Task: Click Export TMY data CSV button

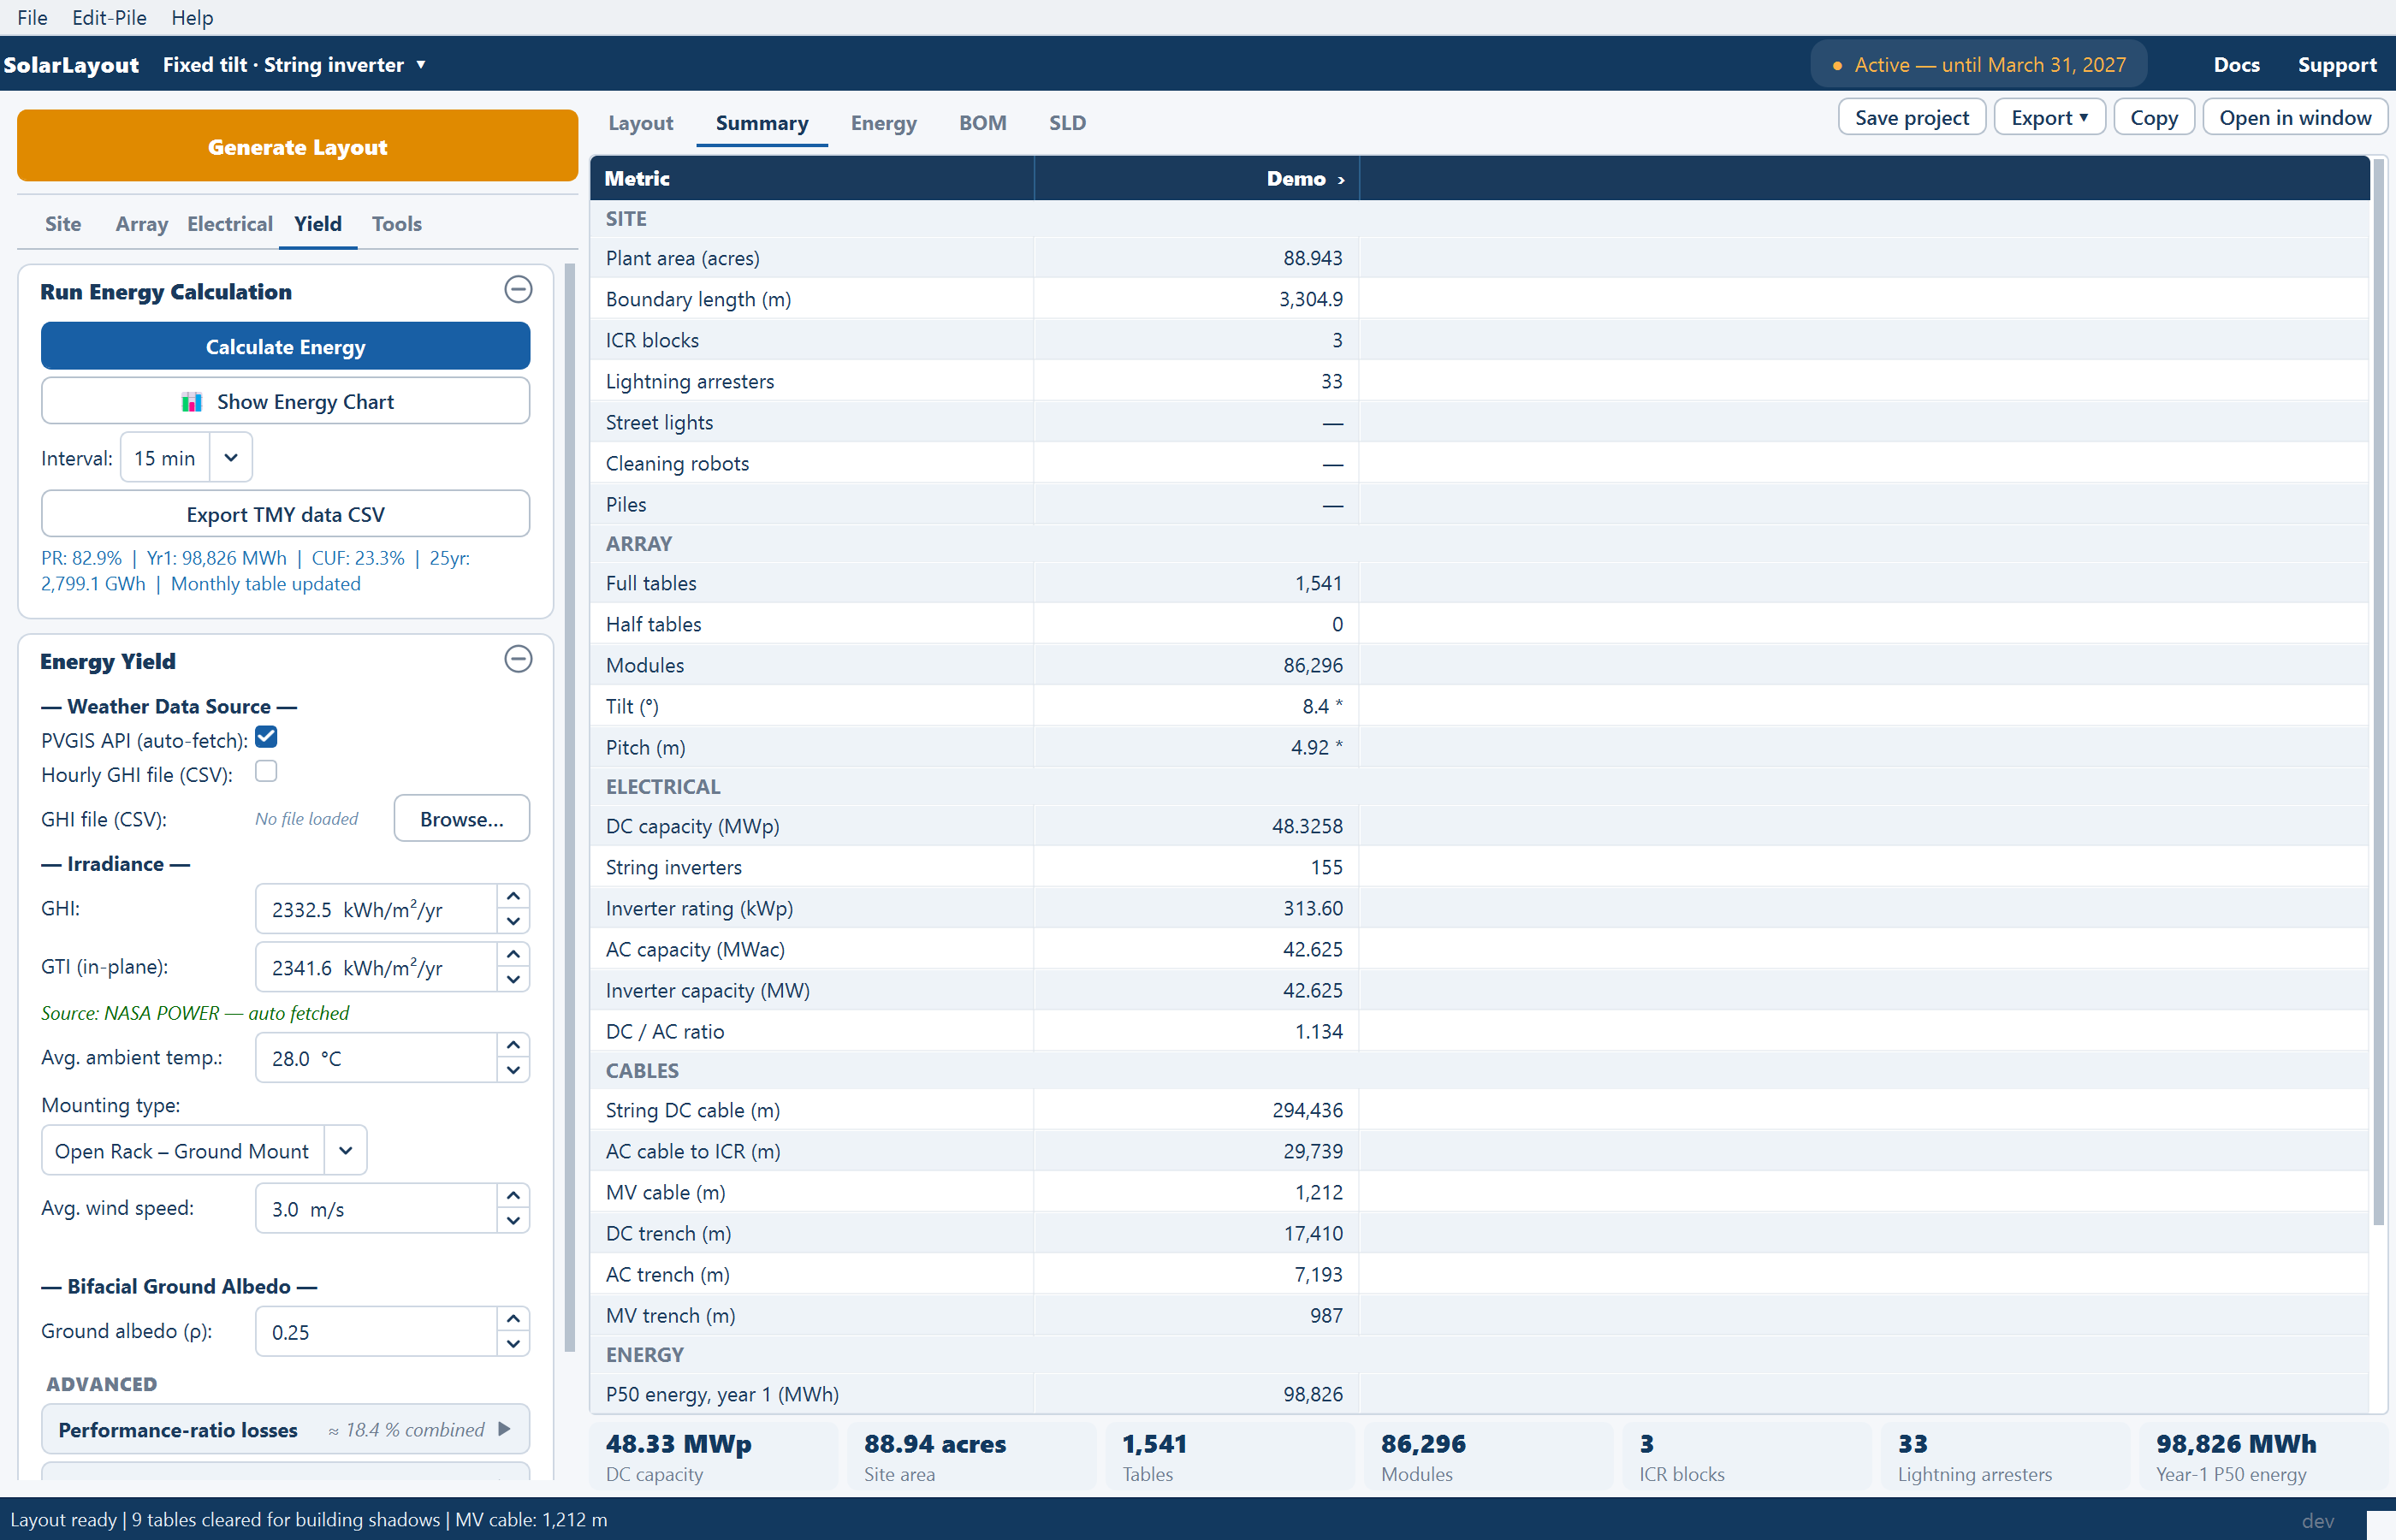Action: (x=285, y=514)
